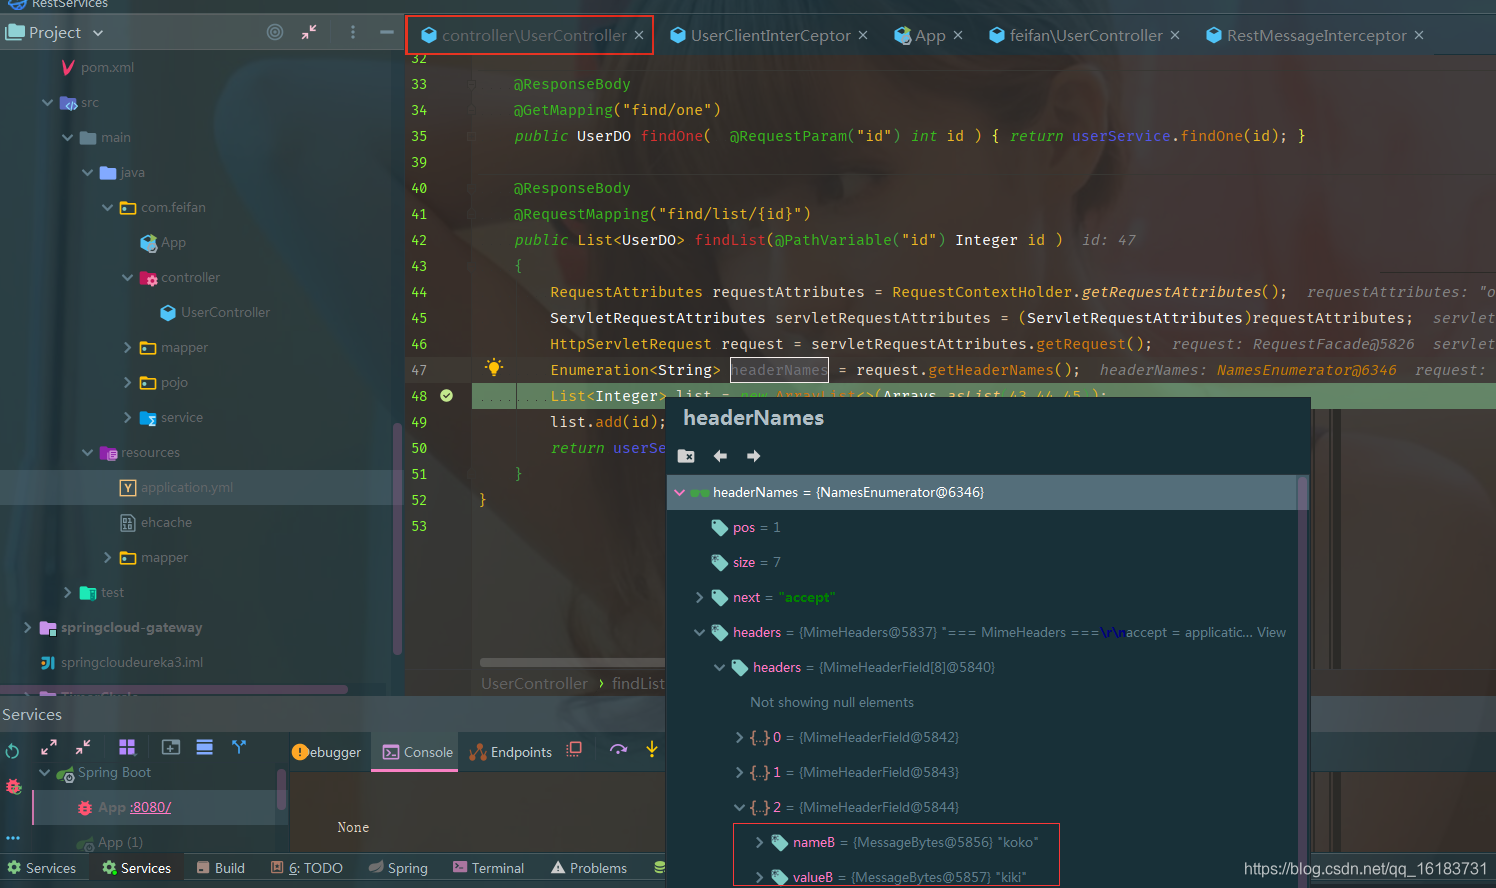Image resolution: width=1496 pixels, height=888 pixels.
Task: Click the blue fork arrows icon in Services toolbar
Action: pos(239,747)
